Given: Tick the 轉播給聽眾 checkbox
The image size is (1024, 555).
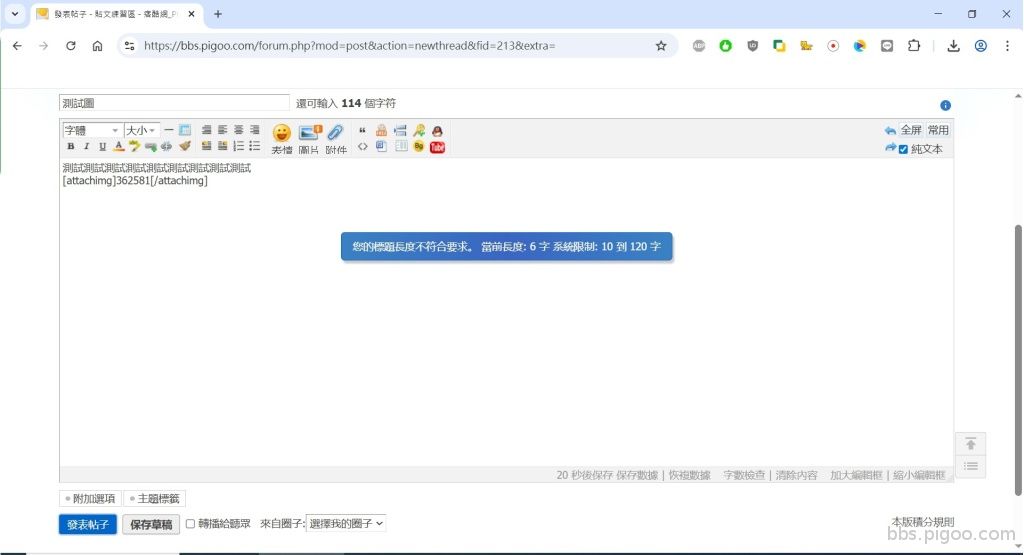Looking at the screenshot, I should [191, 524].
